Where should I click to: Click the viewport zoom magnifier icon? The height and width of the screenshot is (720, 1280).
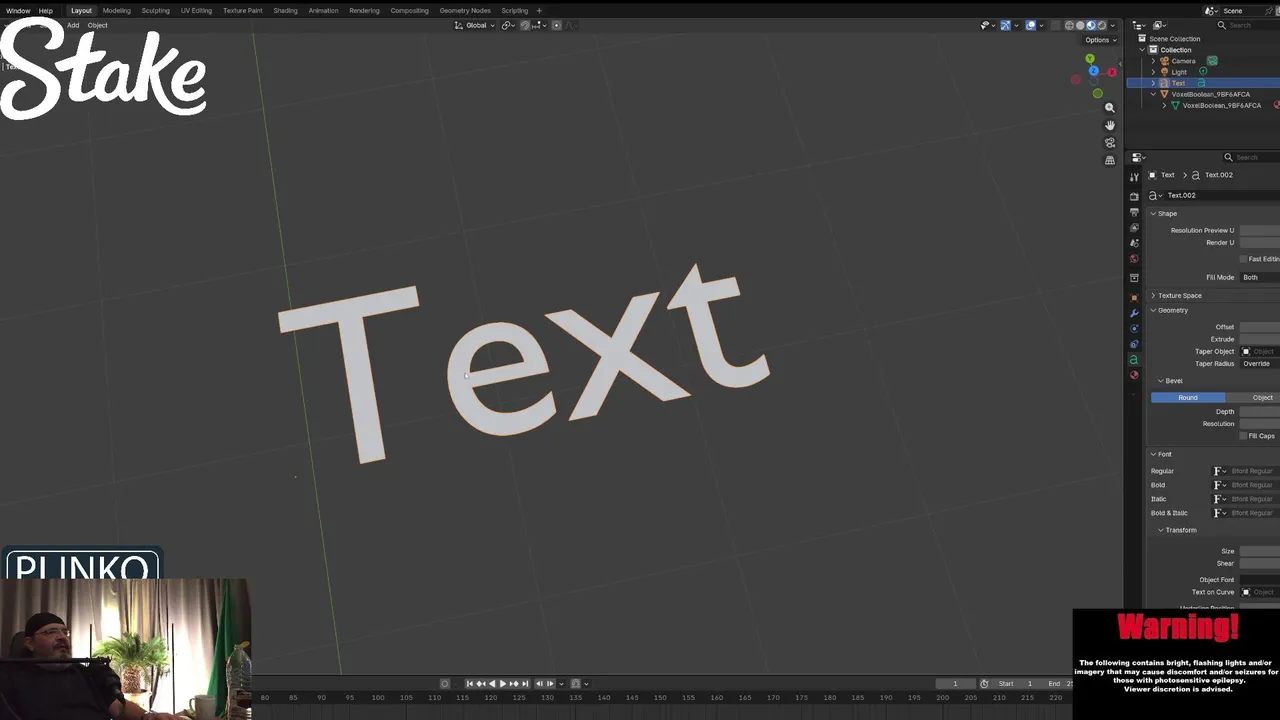[x=1109, y=107]
